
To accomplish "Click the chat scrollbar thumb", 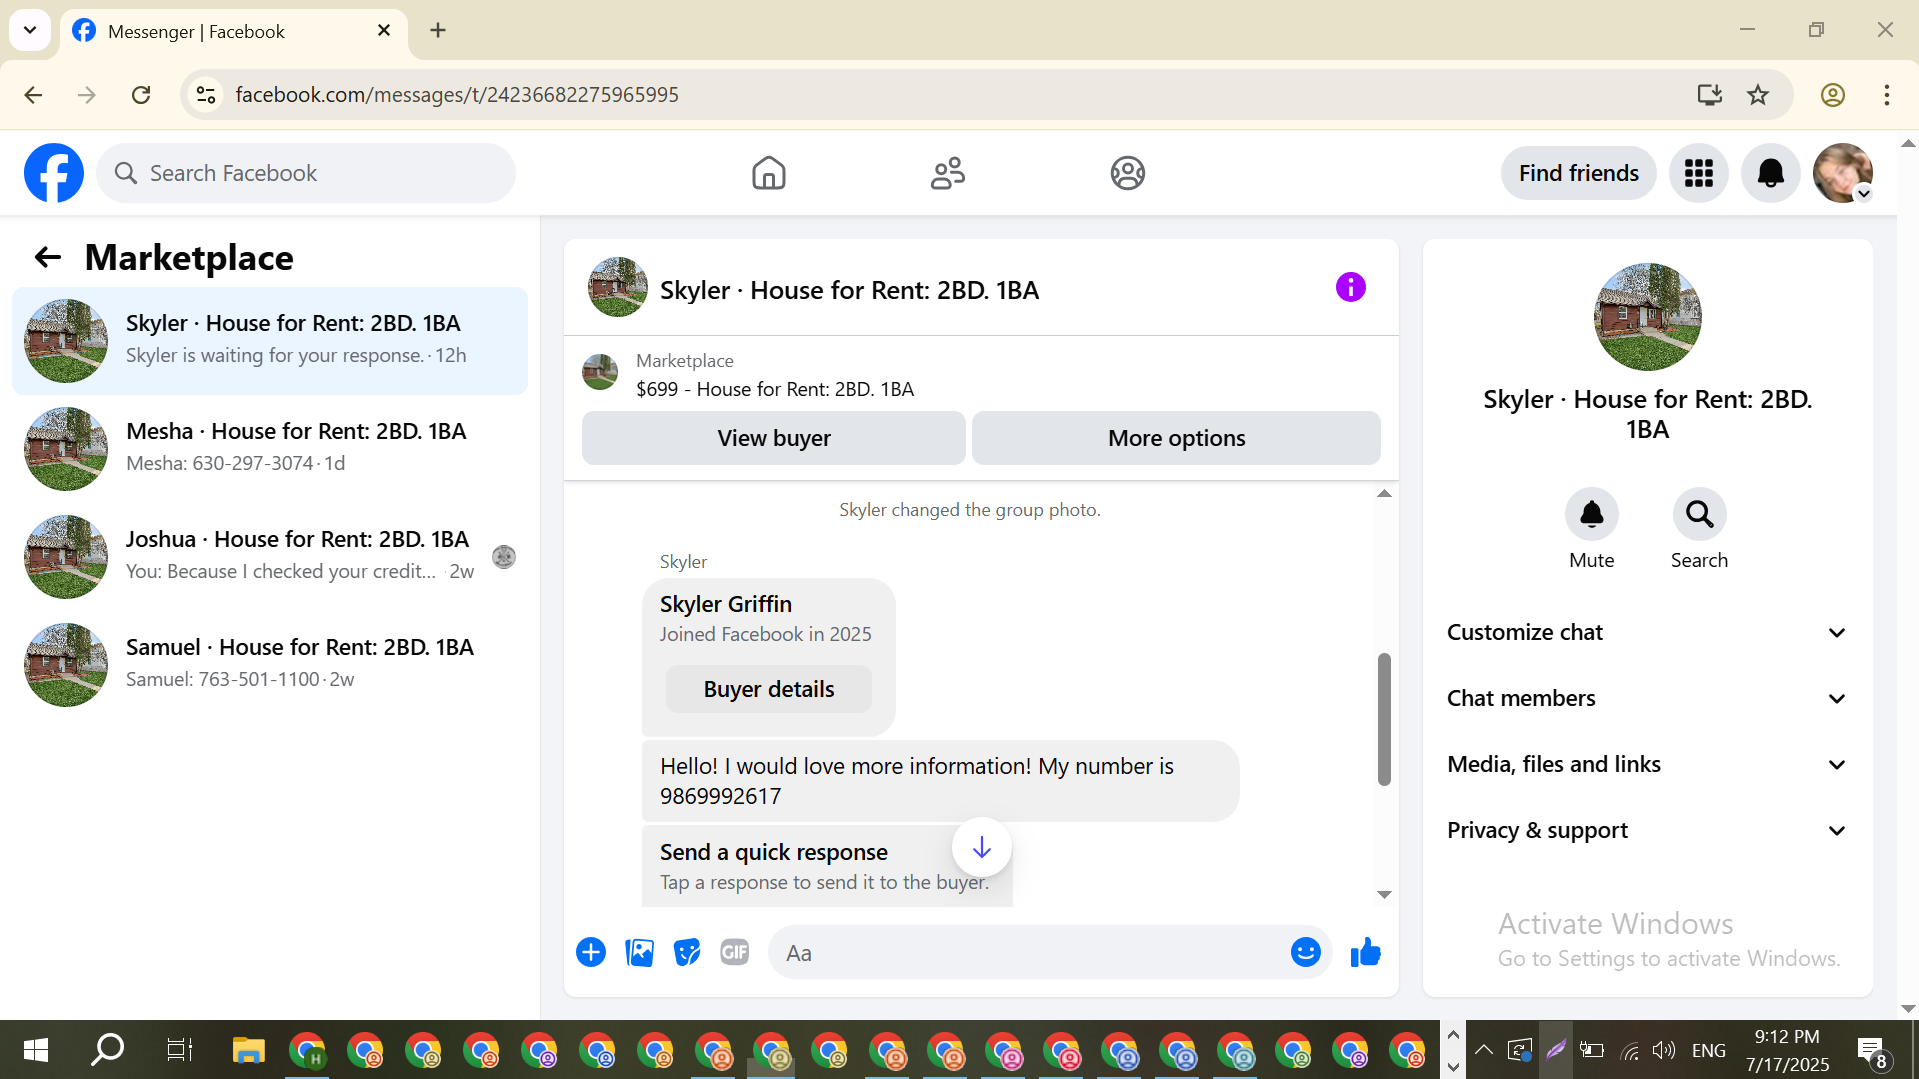I will coord(1384,719).
